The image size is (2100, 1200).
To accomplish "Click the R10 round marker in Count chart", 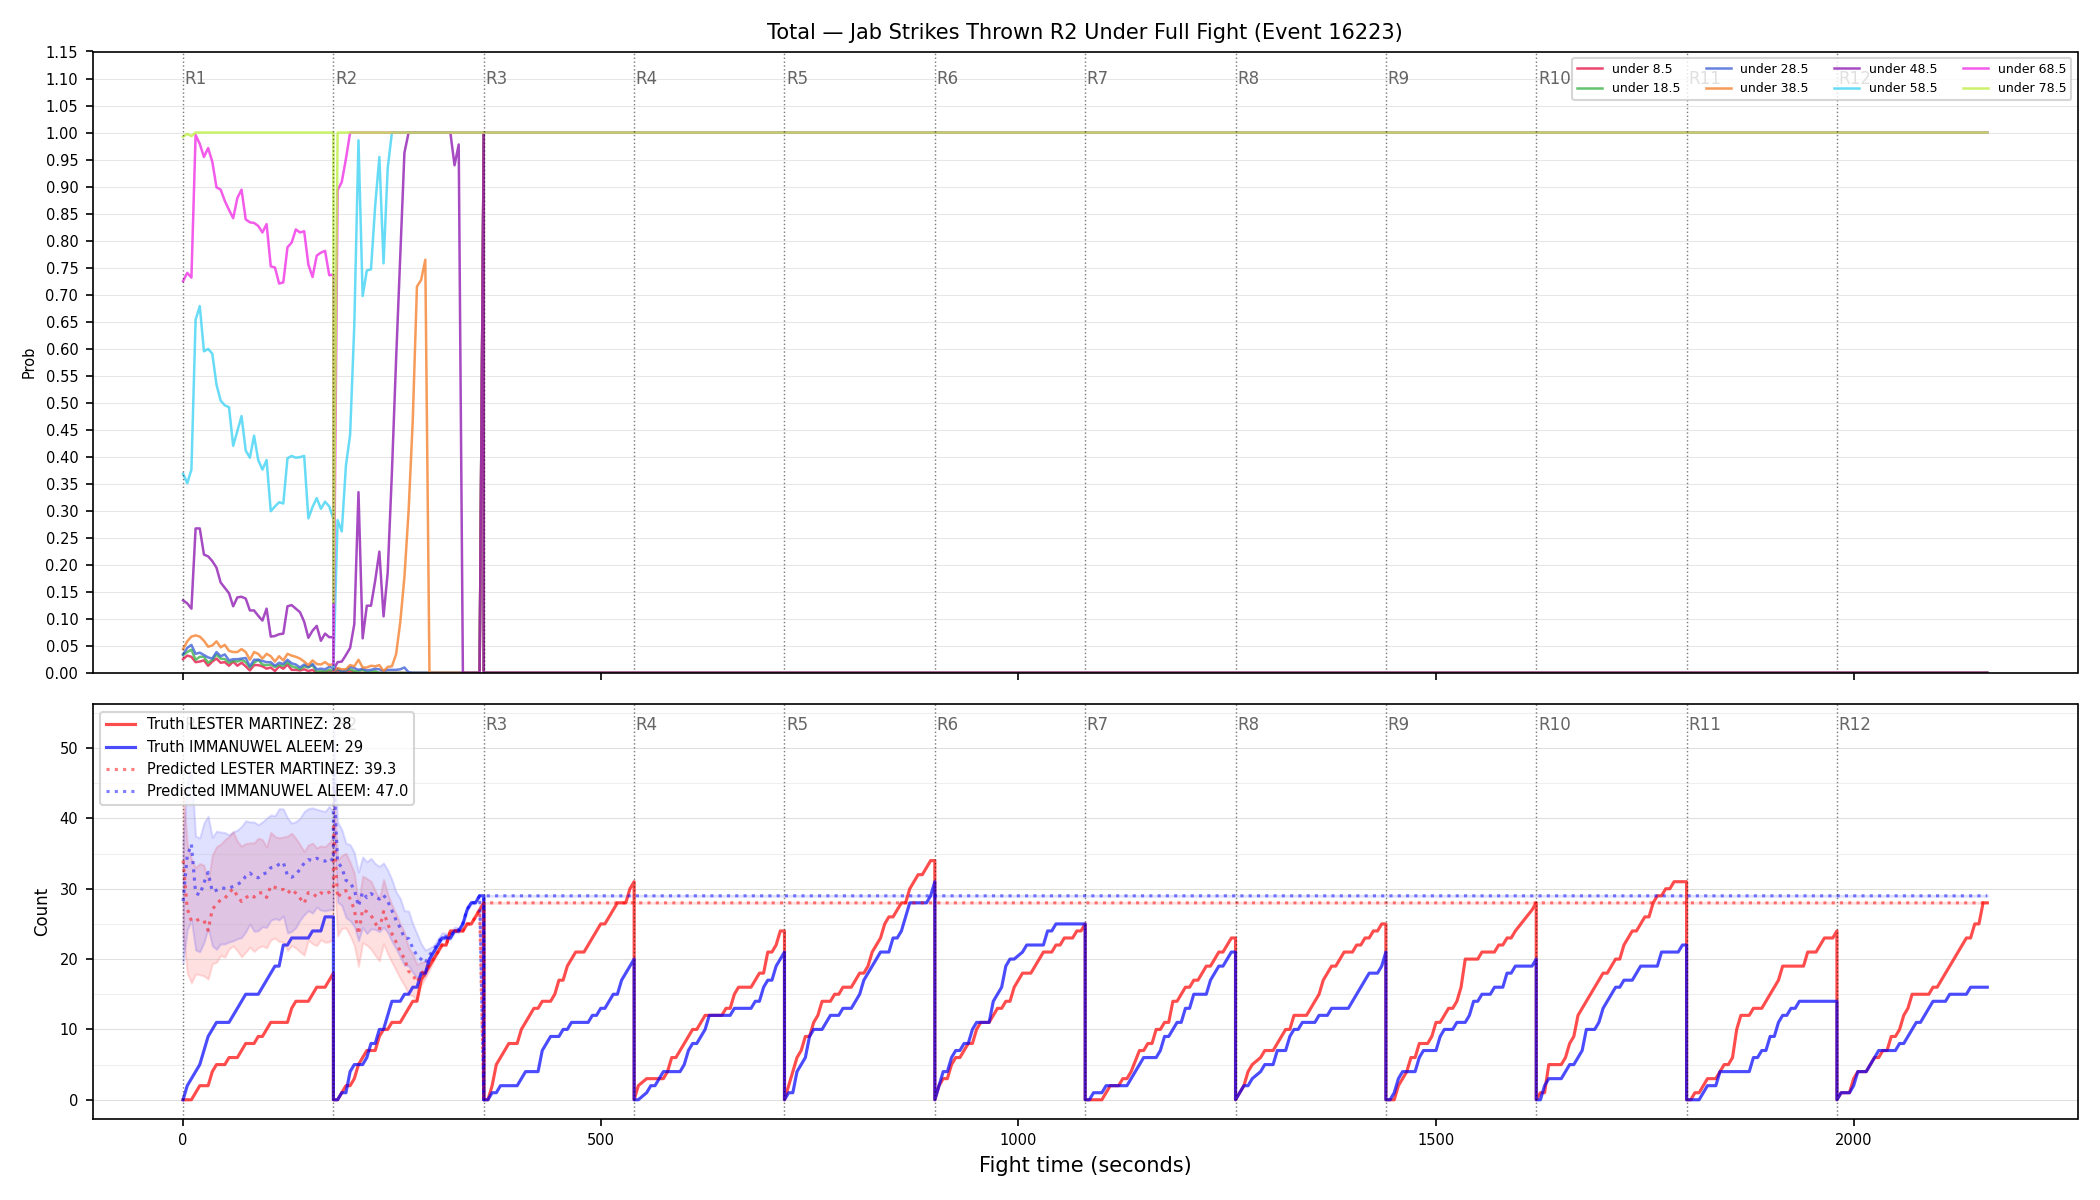I will click(1554, 724).
